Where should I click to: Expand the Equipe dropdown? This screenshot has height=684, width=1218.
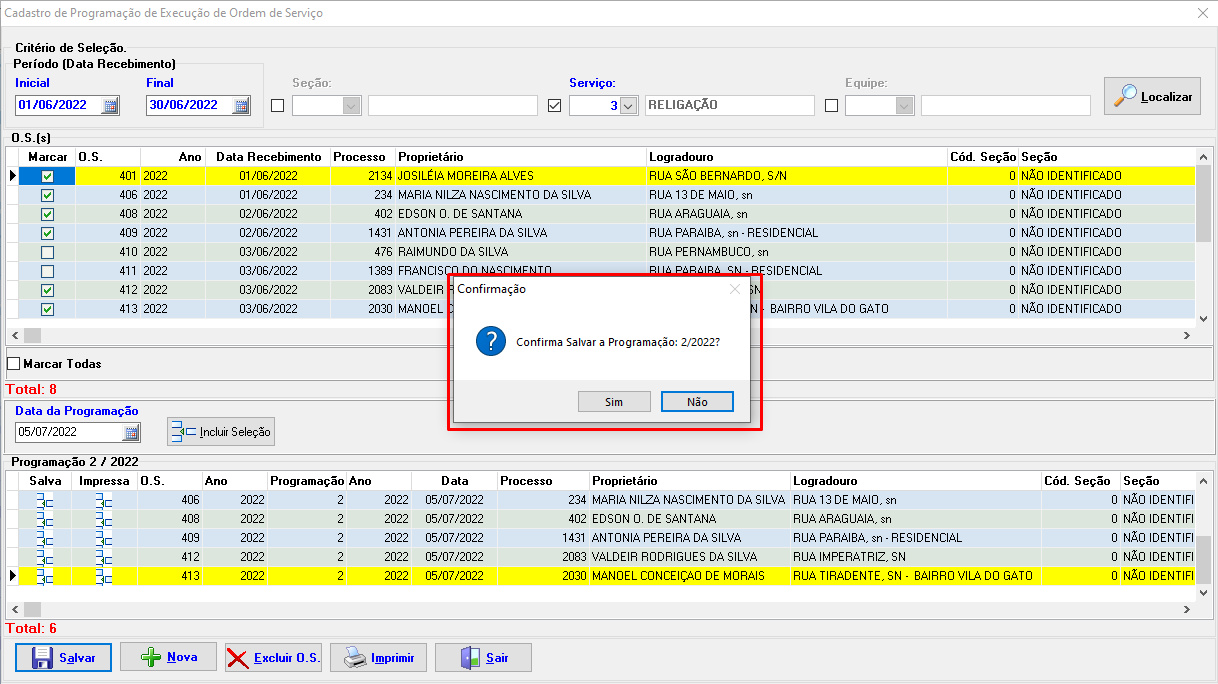coord(904,106)
